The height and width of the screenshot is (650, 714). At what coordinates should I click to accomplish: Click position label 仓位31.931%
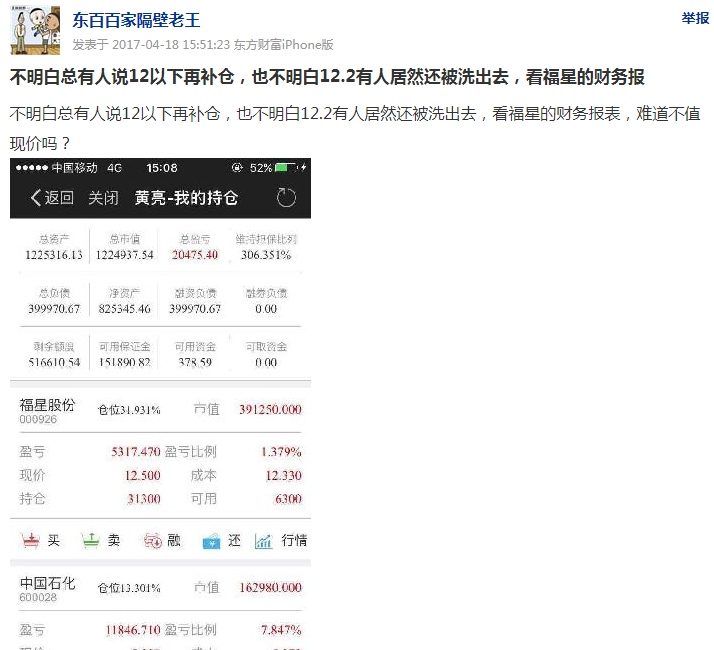point(129,410)
